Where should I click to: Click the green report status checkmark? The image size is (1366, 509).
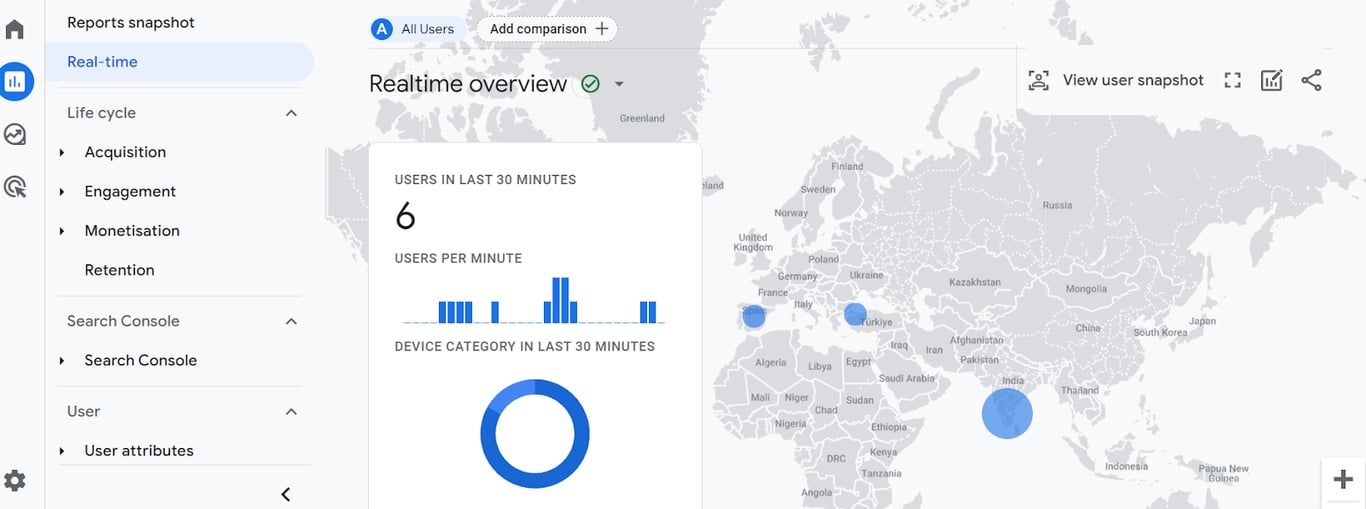[x=590, y=84]
